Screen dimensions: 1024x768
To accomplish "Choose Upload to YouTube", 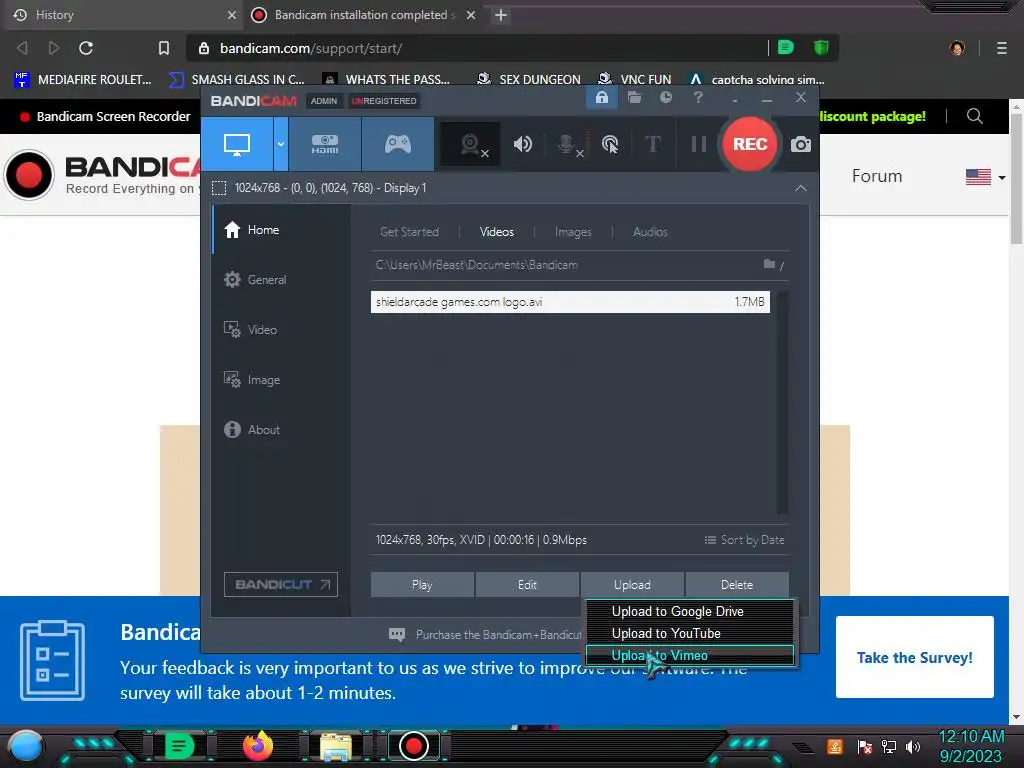I will 690,633.
